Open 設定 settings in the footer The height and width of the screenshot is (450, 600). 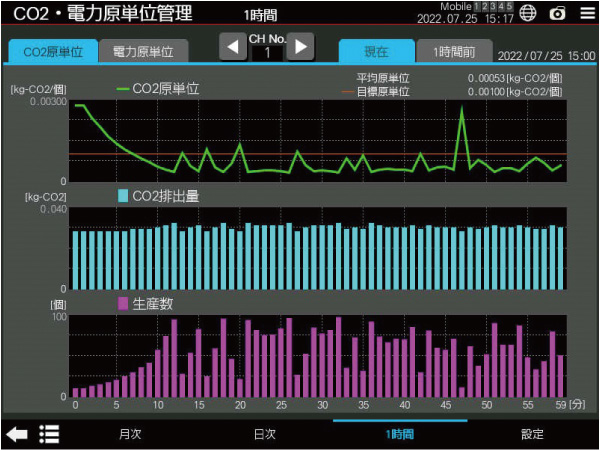[532, 434]
